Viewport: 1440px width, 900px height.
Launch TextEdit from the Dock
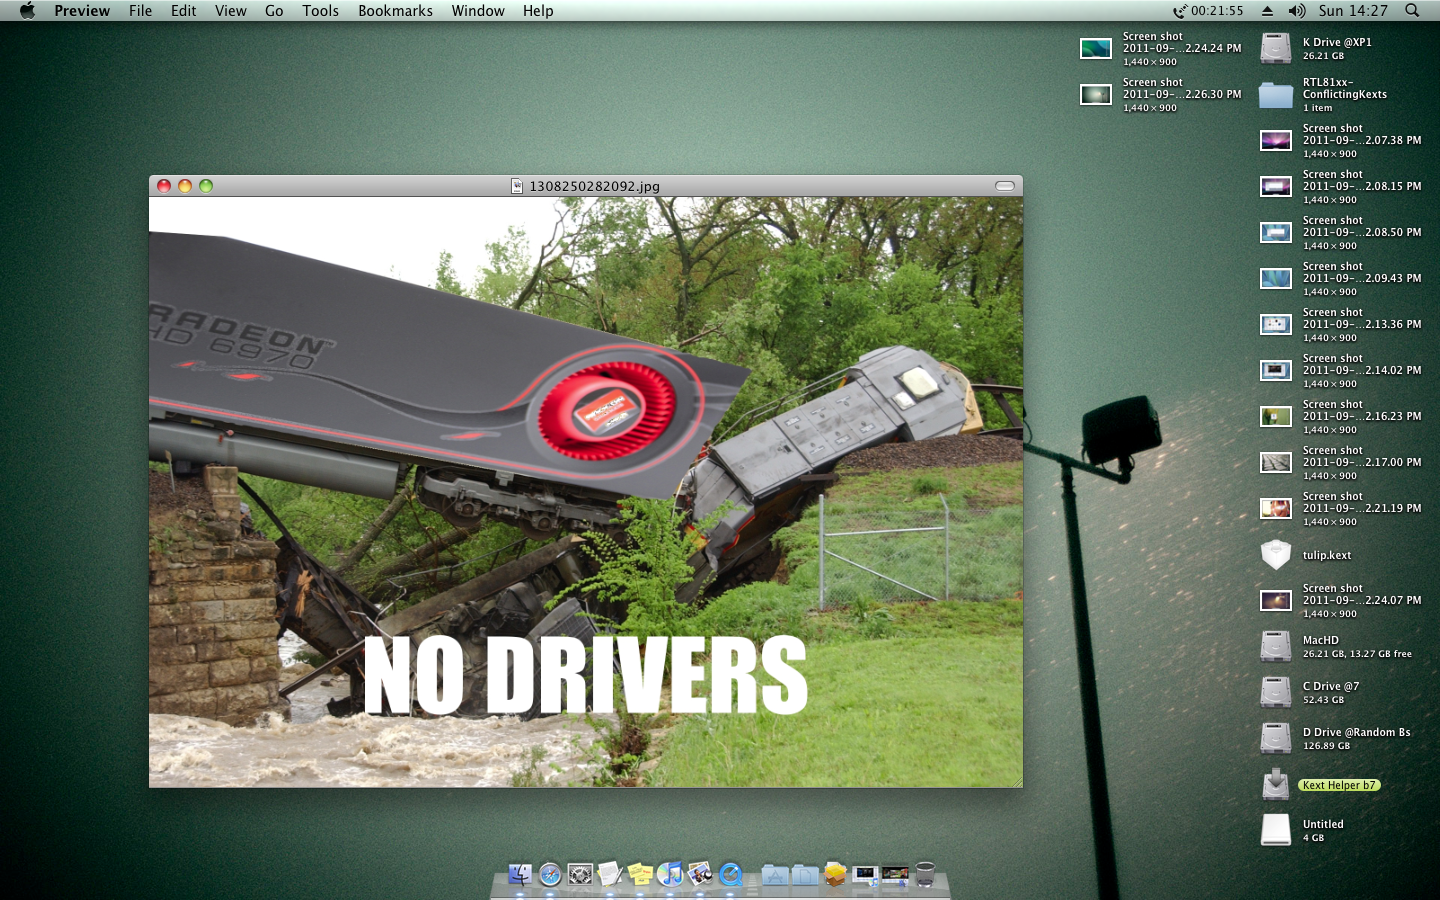(x=610, y=875)
